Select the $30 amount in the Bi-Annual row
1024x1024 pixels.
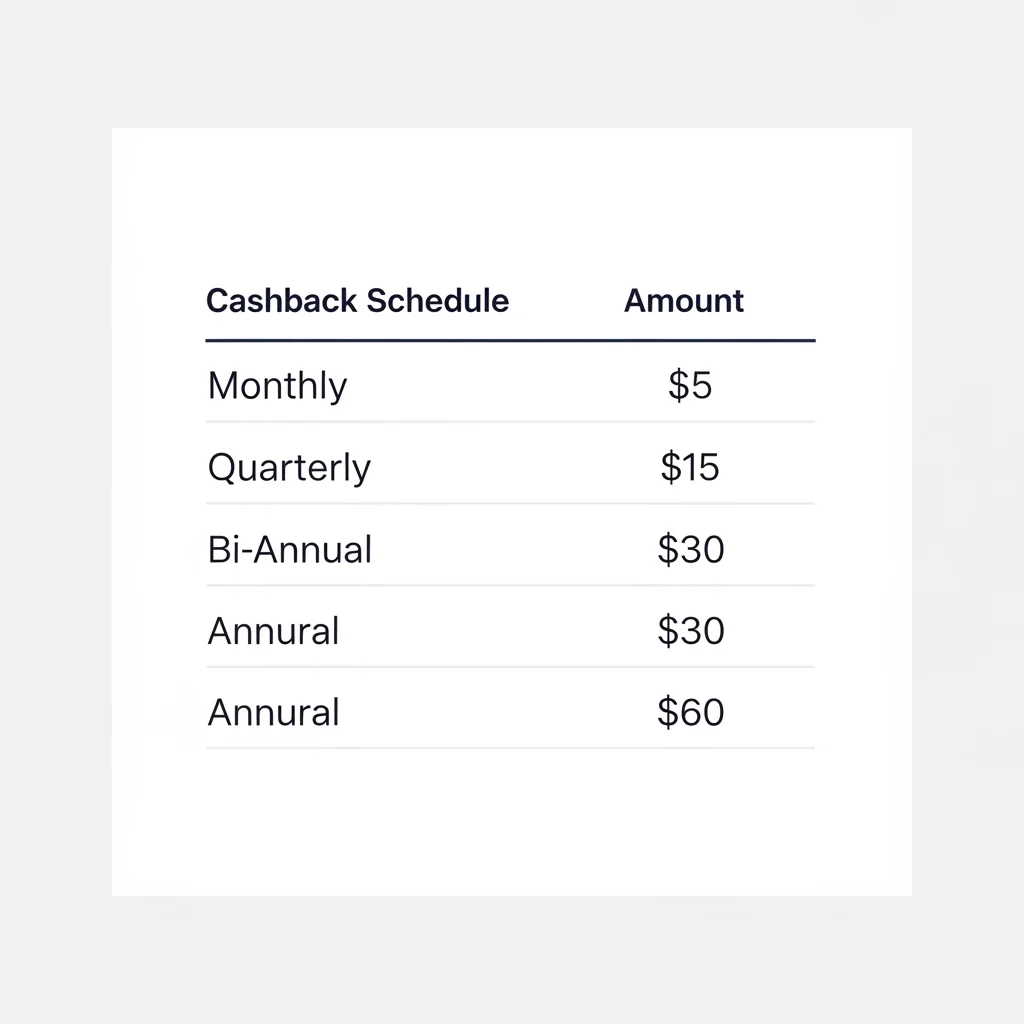tap(691, 549)
